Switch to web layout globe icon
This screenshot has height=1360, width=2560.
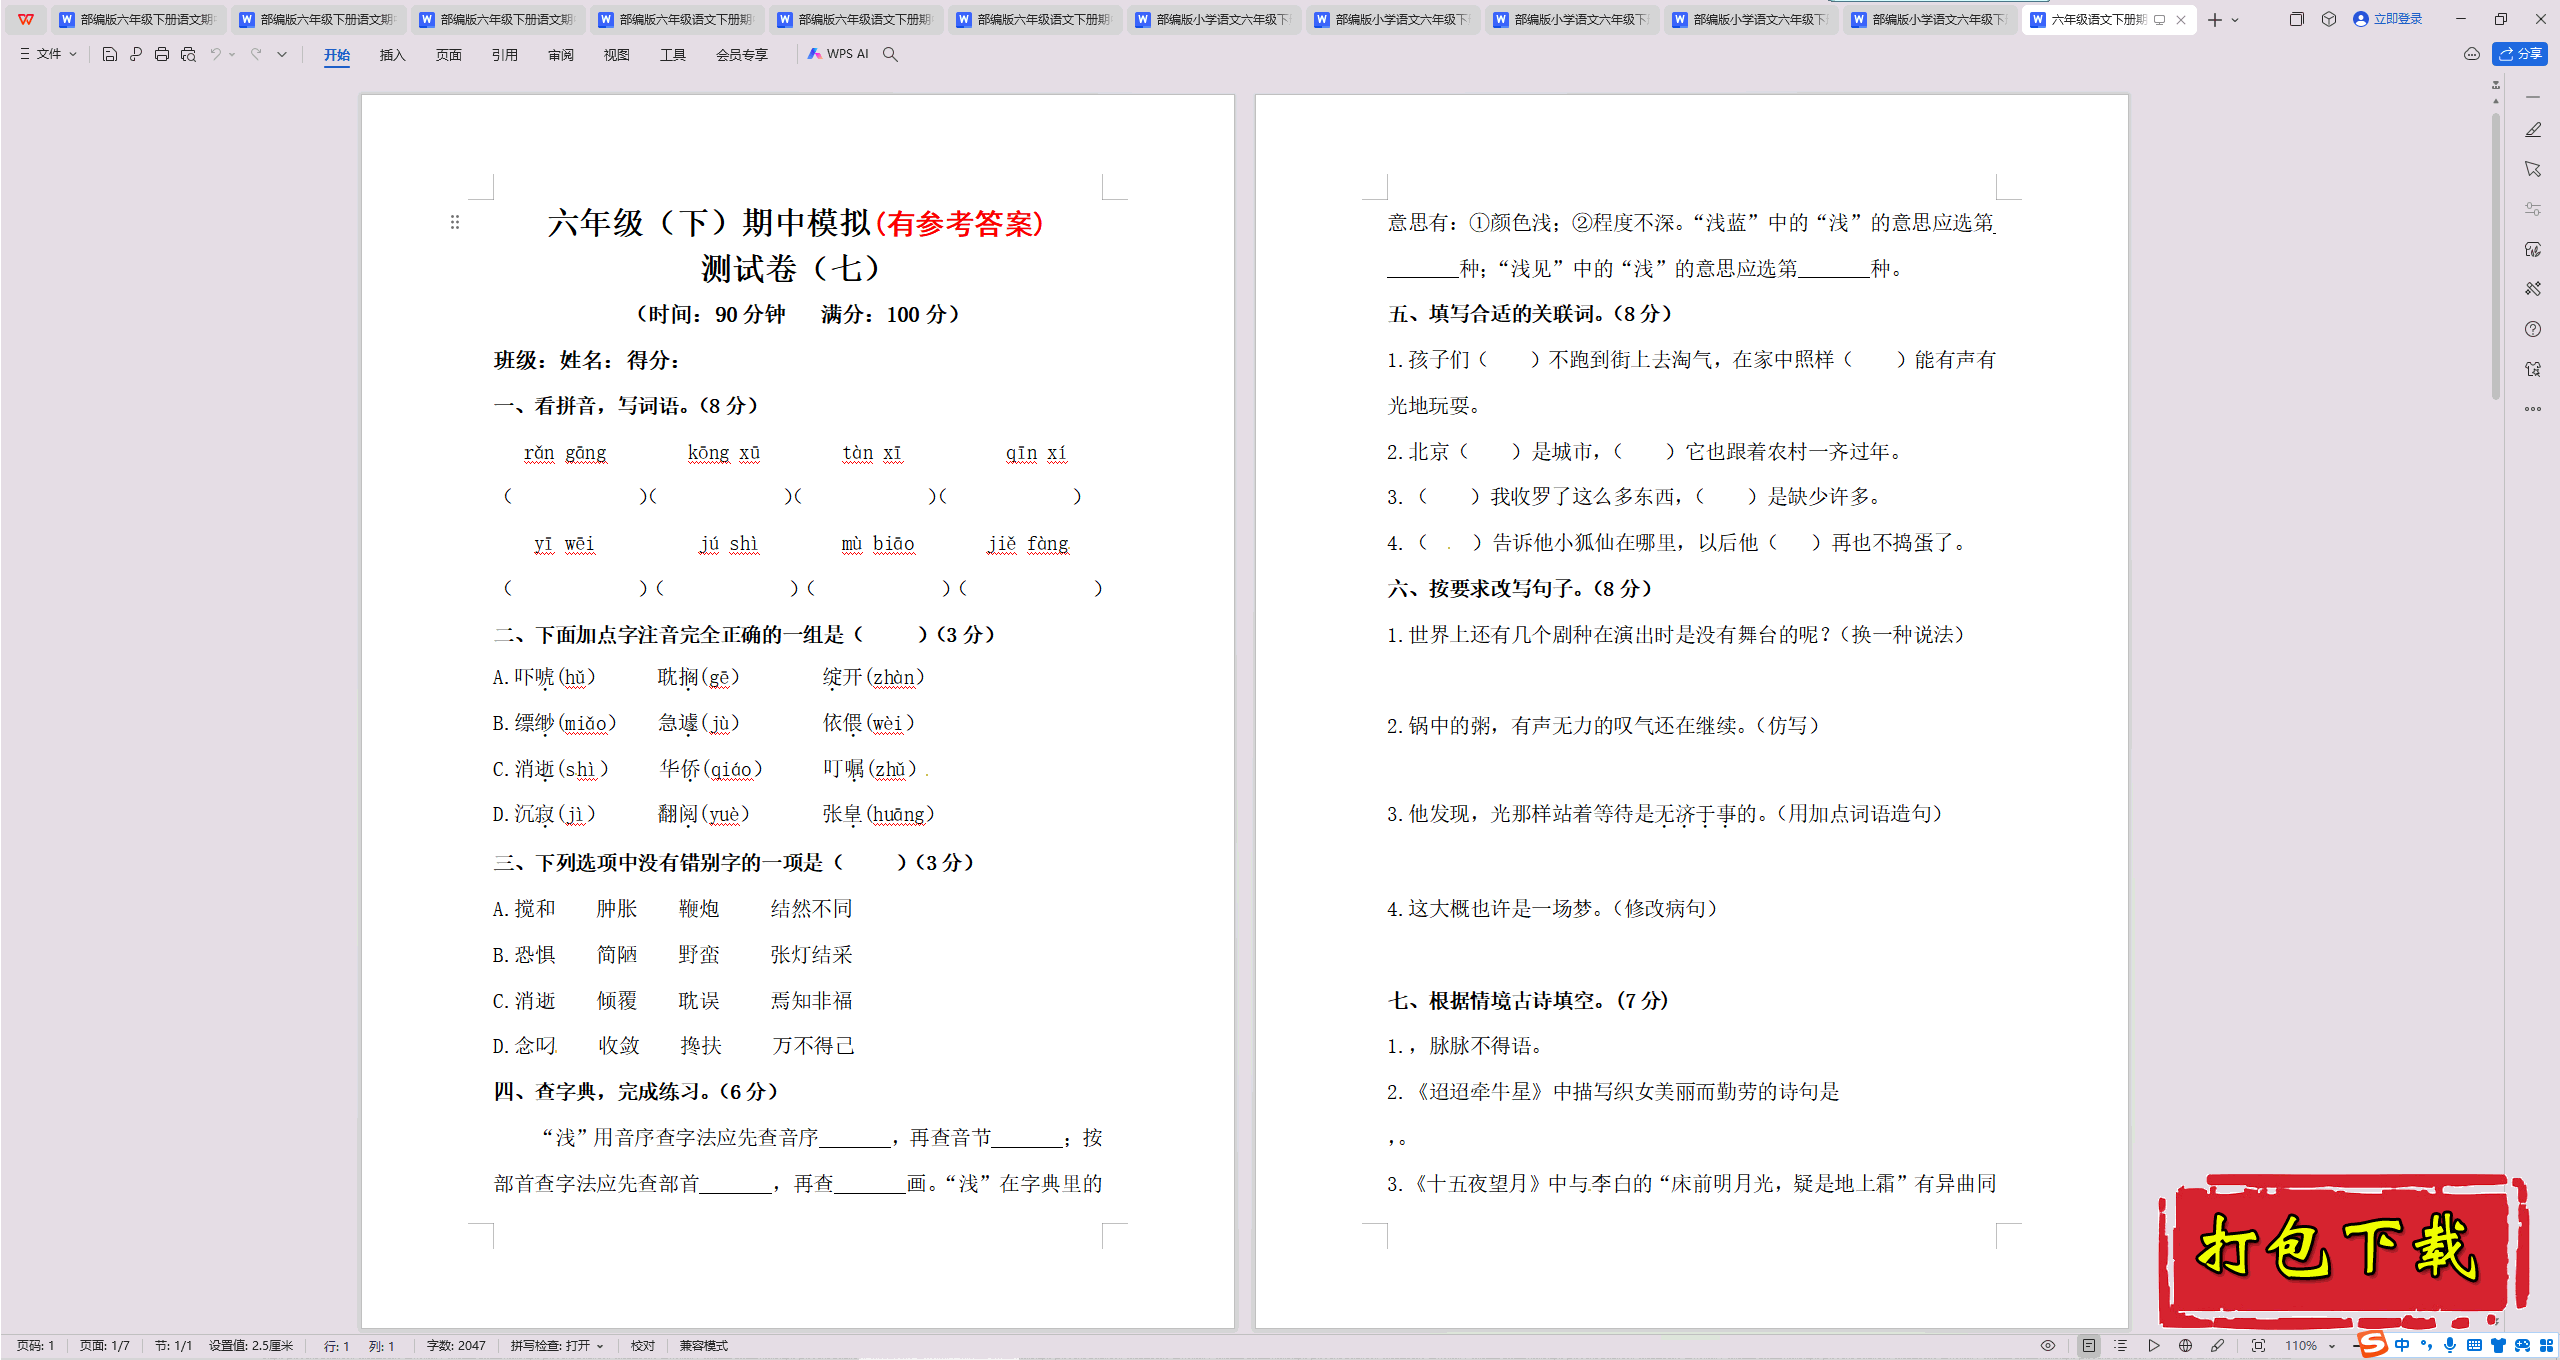(x=2186, y=1346)
